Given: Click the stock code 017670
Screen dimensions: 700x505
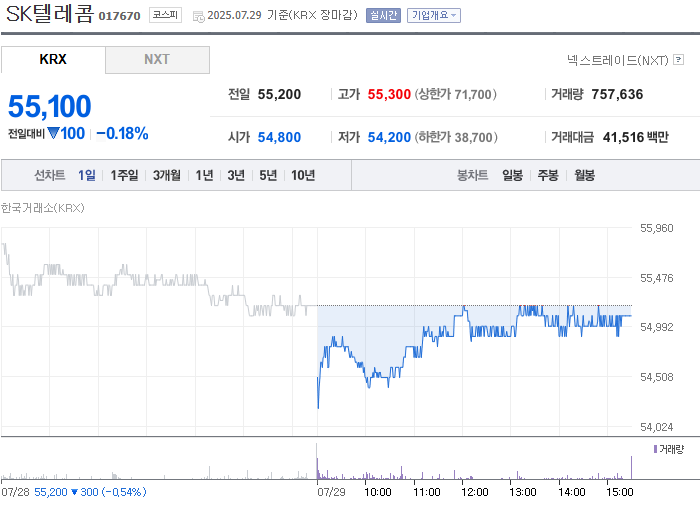Looking at the screenshot, I should click(x=119, y=16).
